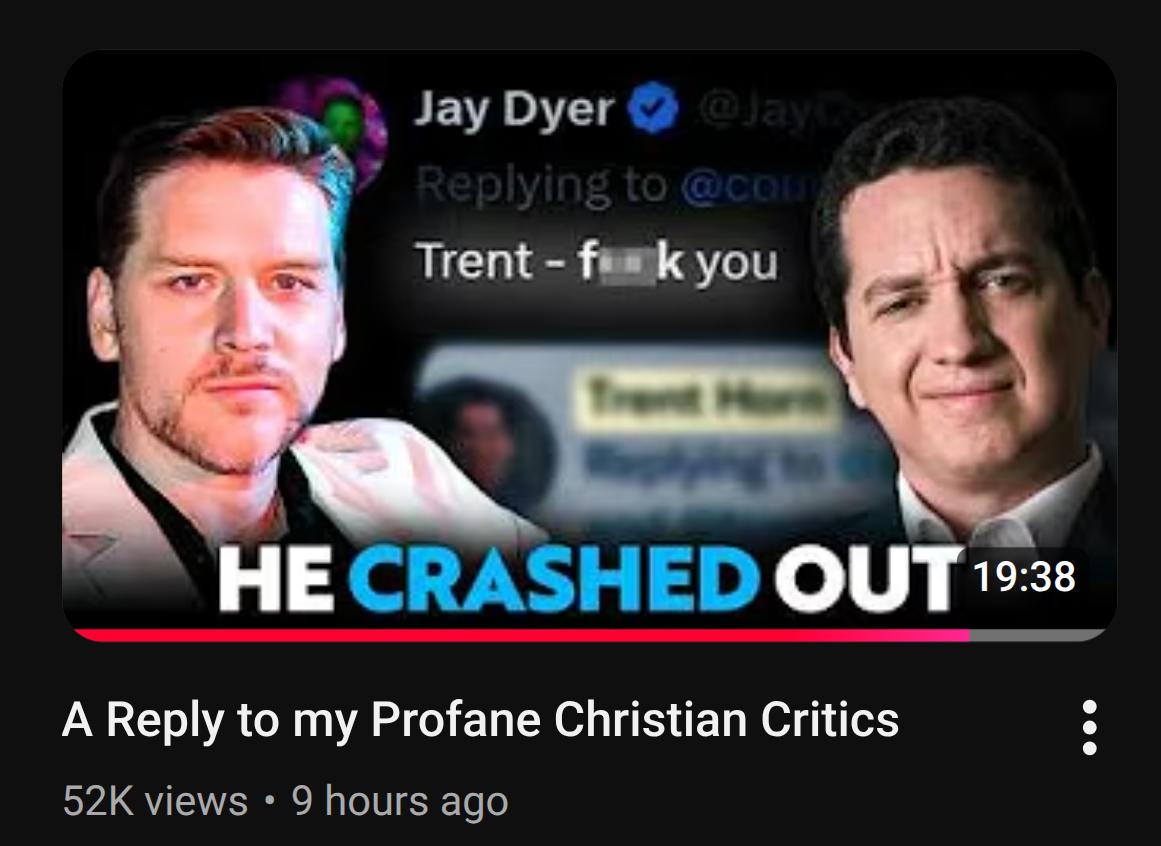Click the blue "CRASHED" word in the caption
This screenshot has height=846, width=1161.
click(x=555, y=578)
